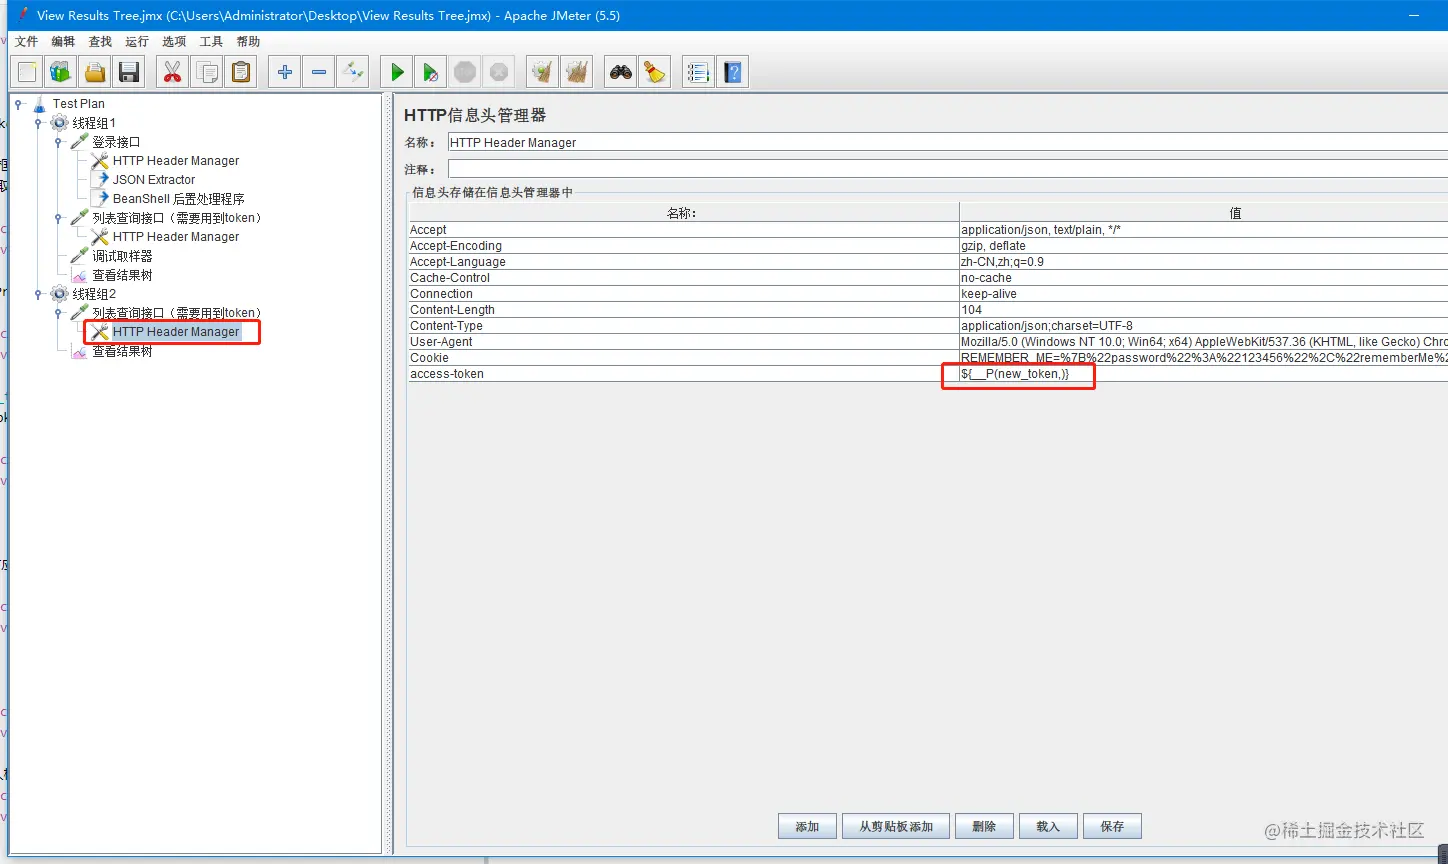Screen dimensions: 1448x864
Task: Select 查看结果树 listener under 线程组1
Action: click(x=122, y=275)
